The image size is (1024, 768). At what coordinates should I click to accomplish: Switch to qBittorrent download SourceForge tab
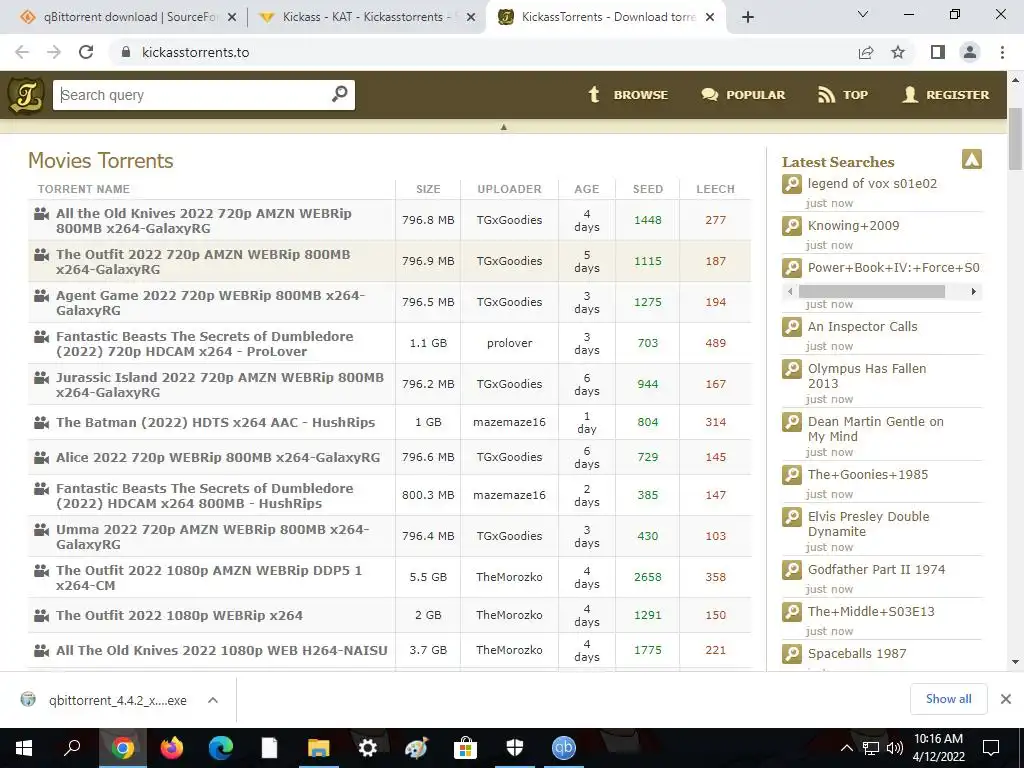pyautogui.click(x=127, y=17)
